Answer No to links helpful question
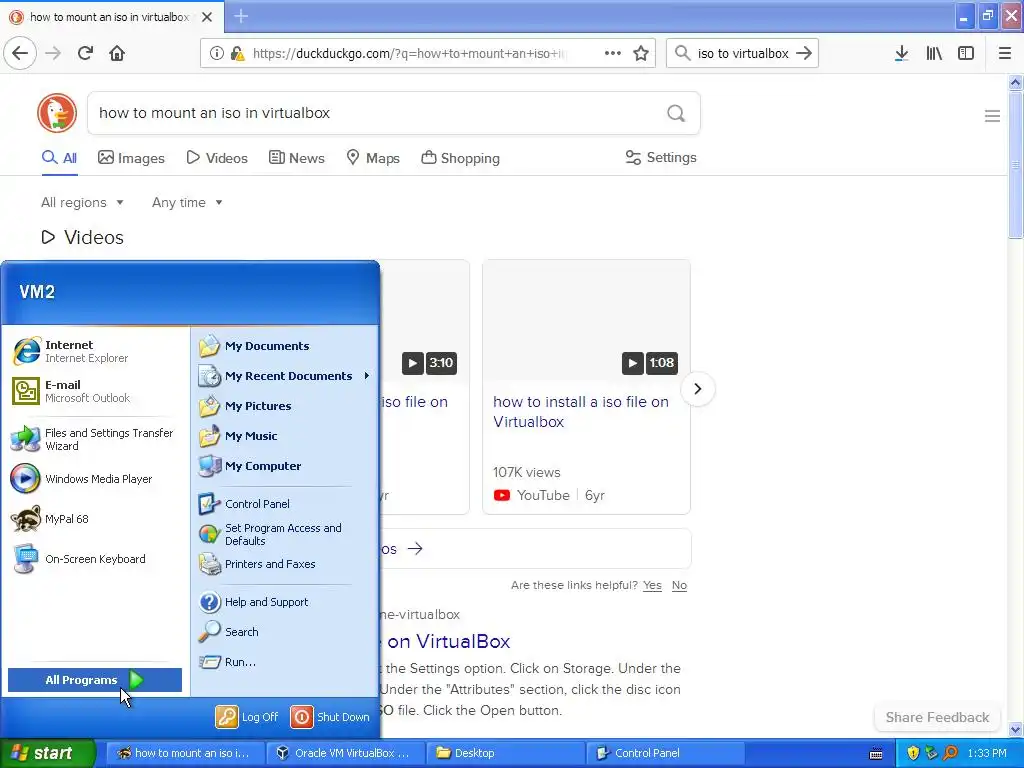1024x768 pixels. coord(679,585)
